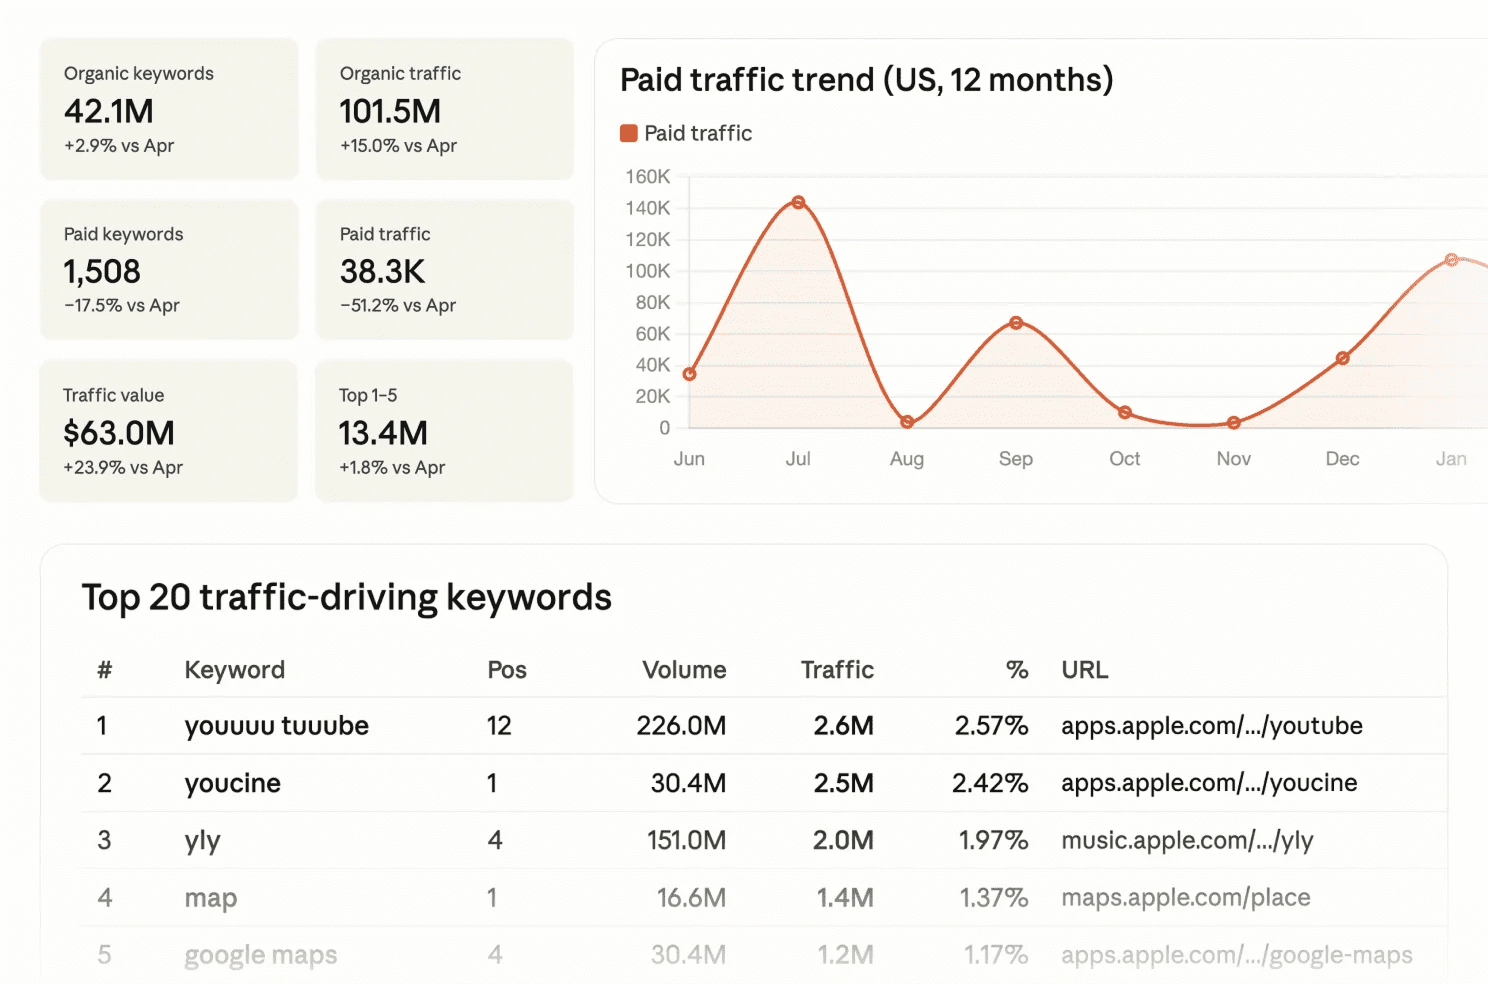Select the "2.0M" traffic in the yly row

(844, 841)
